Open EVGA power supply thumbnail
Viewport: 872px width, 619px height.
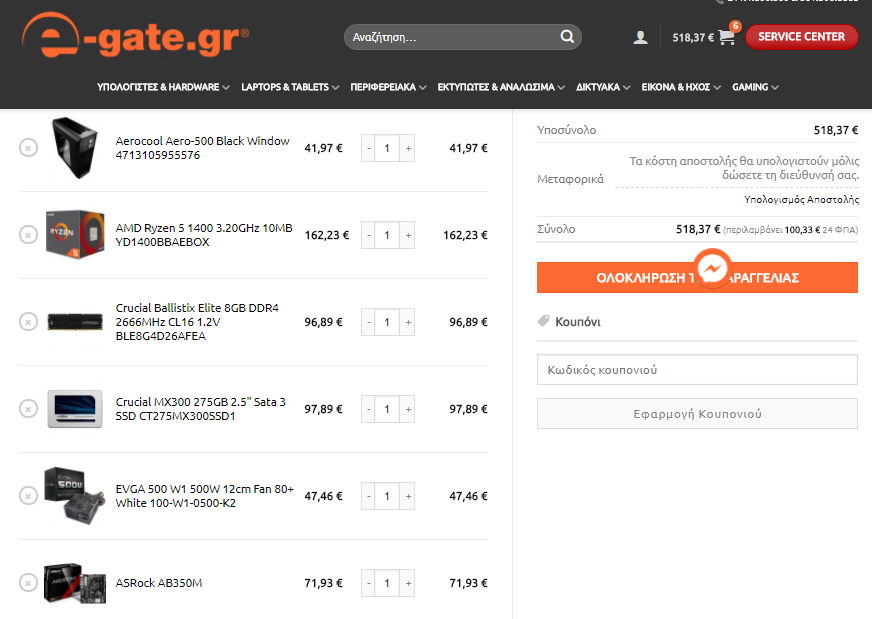pyautogui.click(x=75, y=496)
